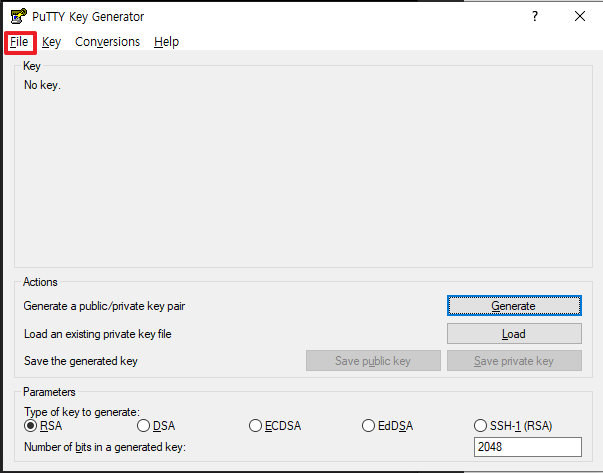Open the File menu
This screenshot has height=473, width=603.
point(19,42)
